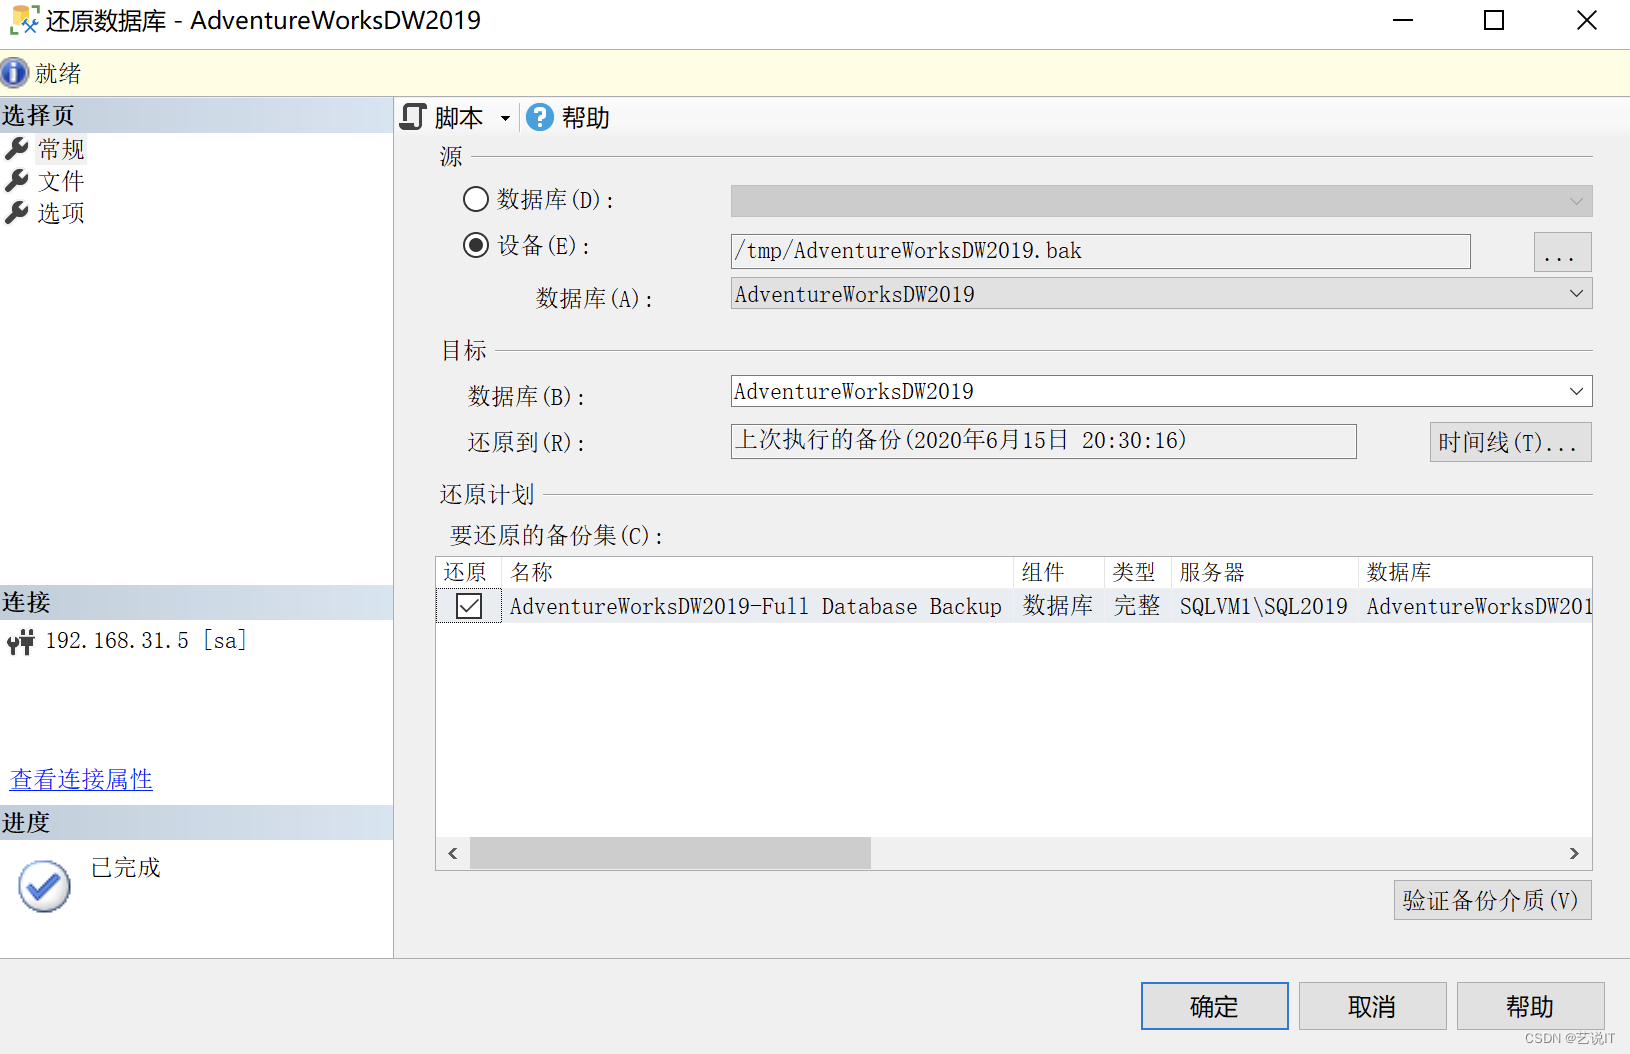
Task: Click the 192.168.31.5 [sa] connection text
Action: pyautogui.click(x=146, y=641)
